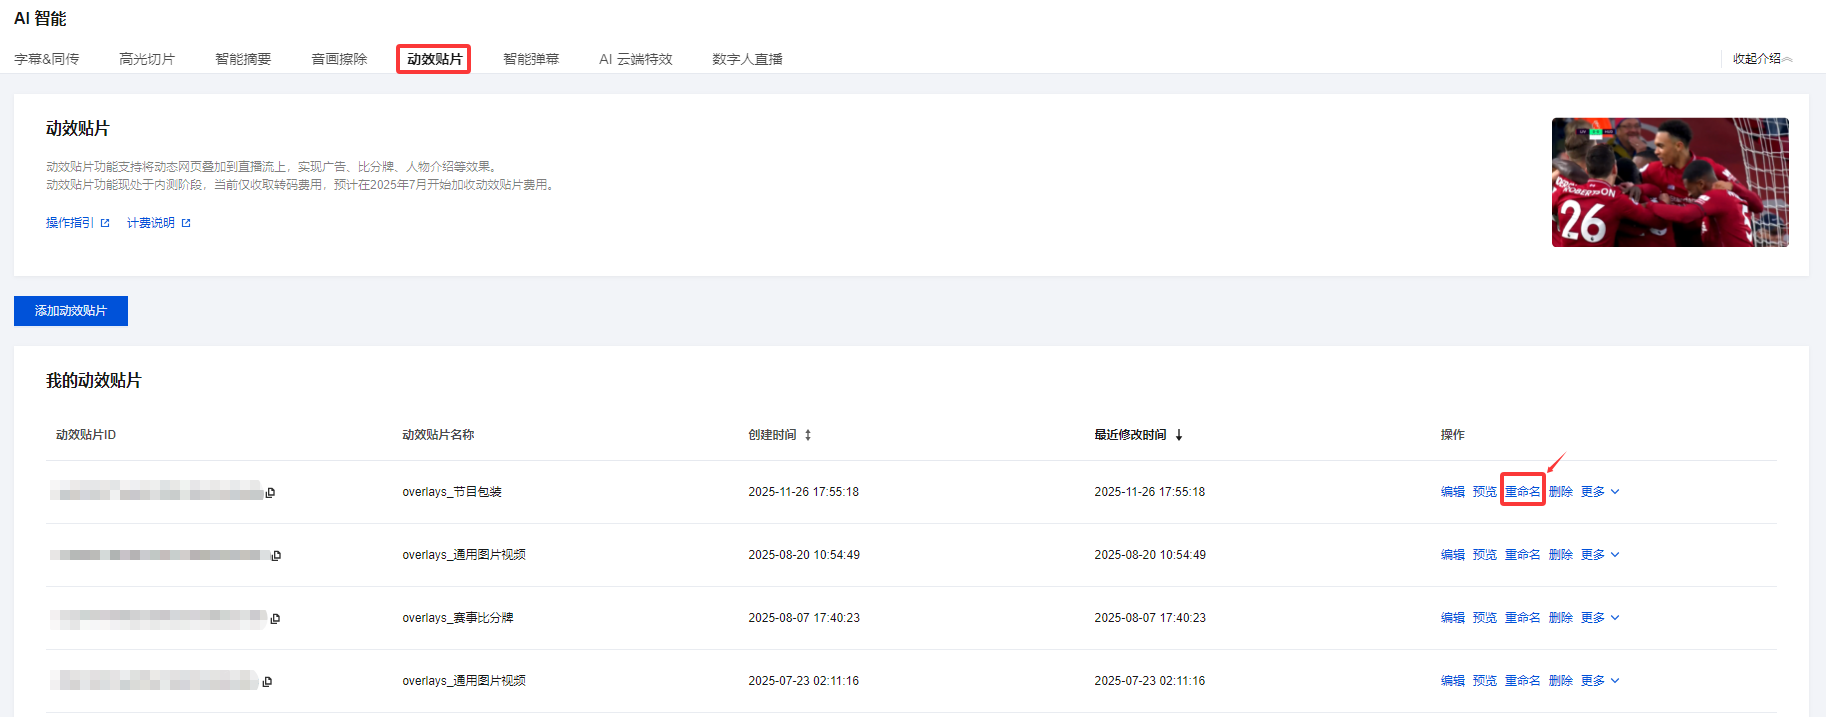Viewport: 1826px width, 717px height.
Task: Click the football match preview thumbnail
Action: pyautogui.click(x=1670, y=182)
